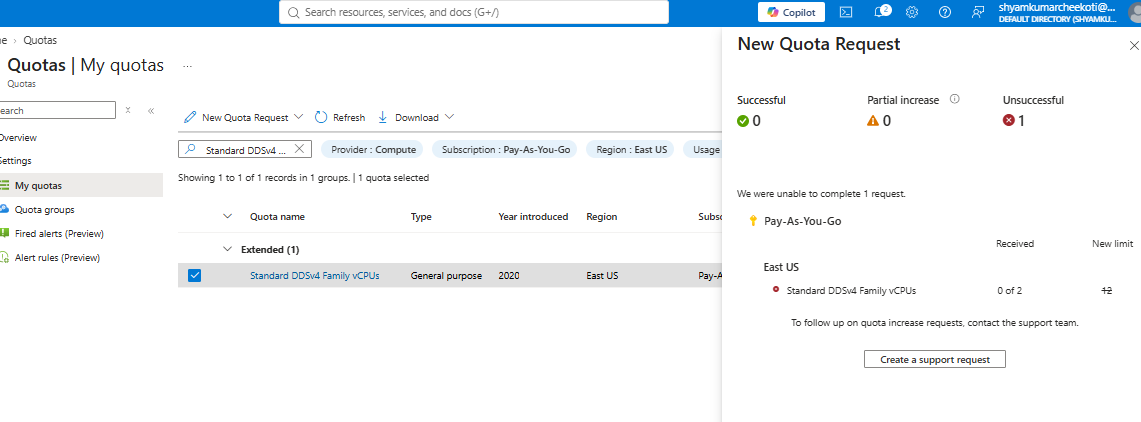Open the Region : East US filter

[x=630, y=149]
